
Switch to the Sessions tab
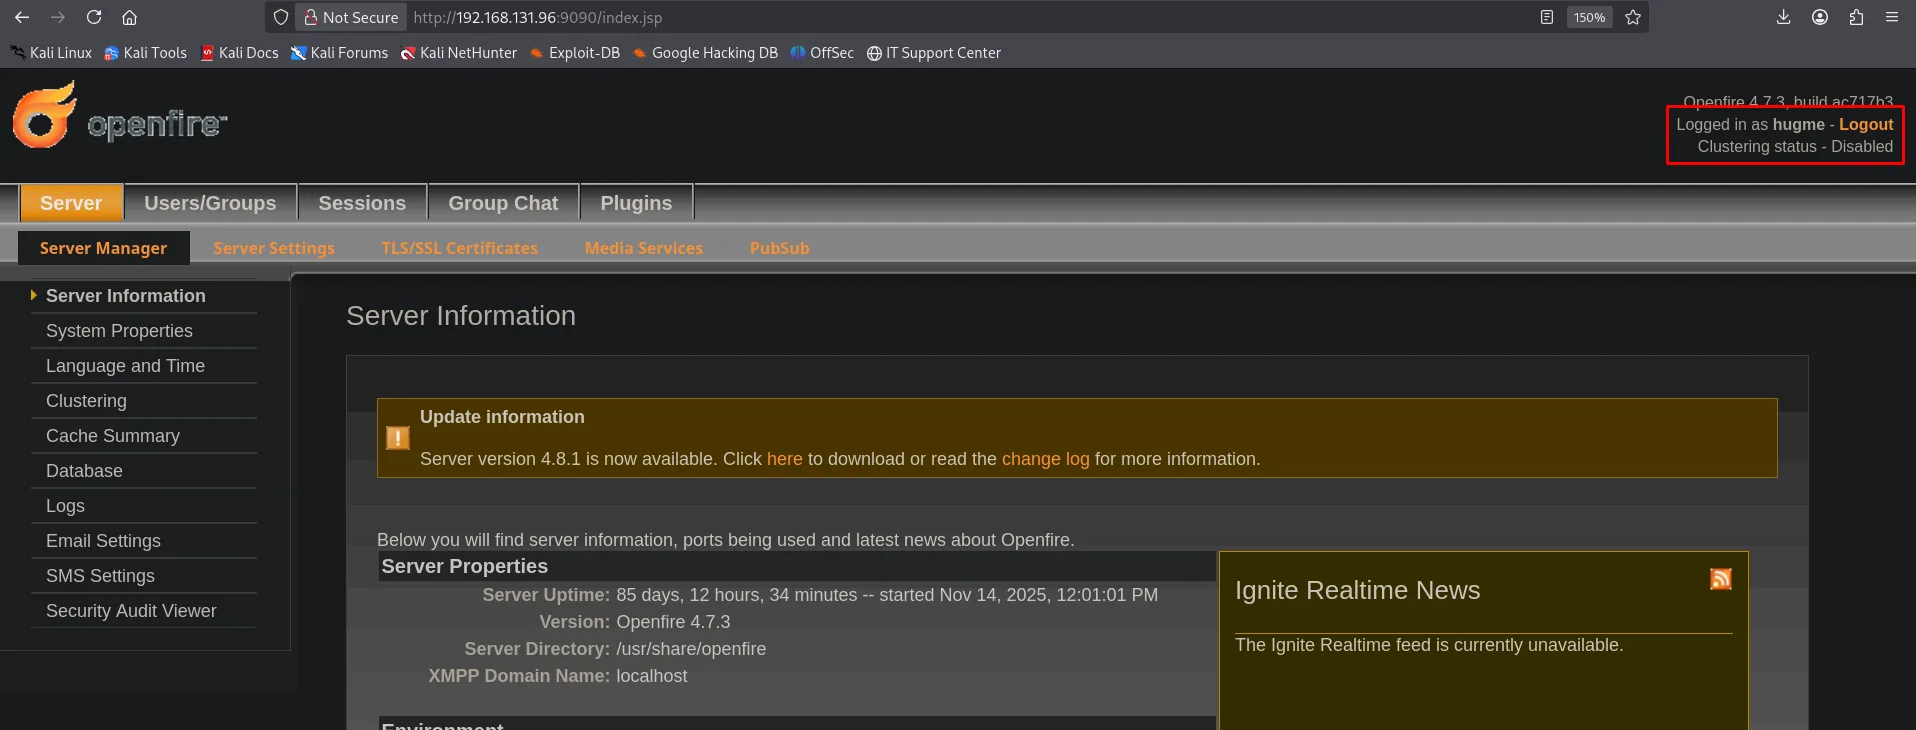tap(362, 203)
